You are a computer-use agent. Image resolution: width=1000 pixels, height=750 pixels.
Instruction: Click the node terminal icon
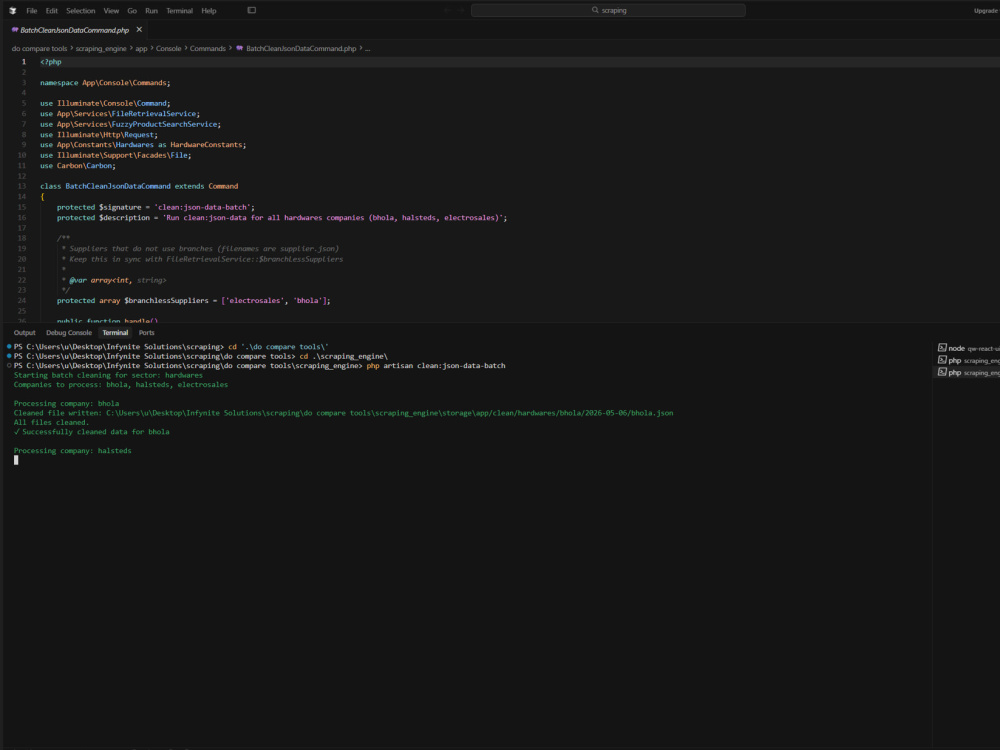942,348
